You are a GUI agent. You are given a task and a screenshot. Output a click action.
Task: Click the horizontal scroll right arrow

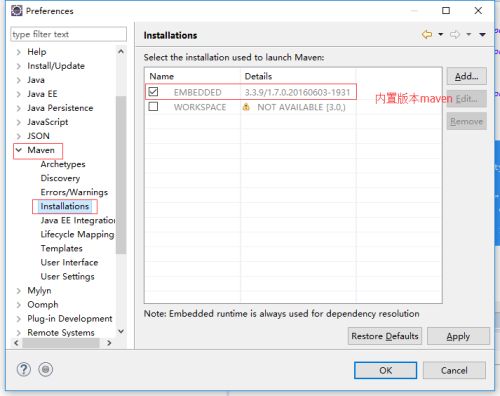tap(109, 343)
